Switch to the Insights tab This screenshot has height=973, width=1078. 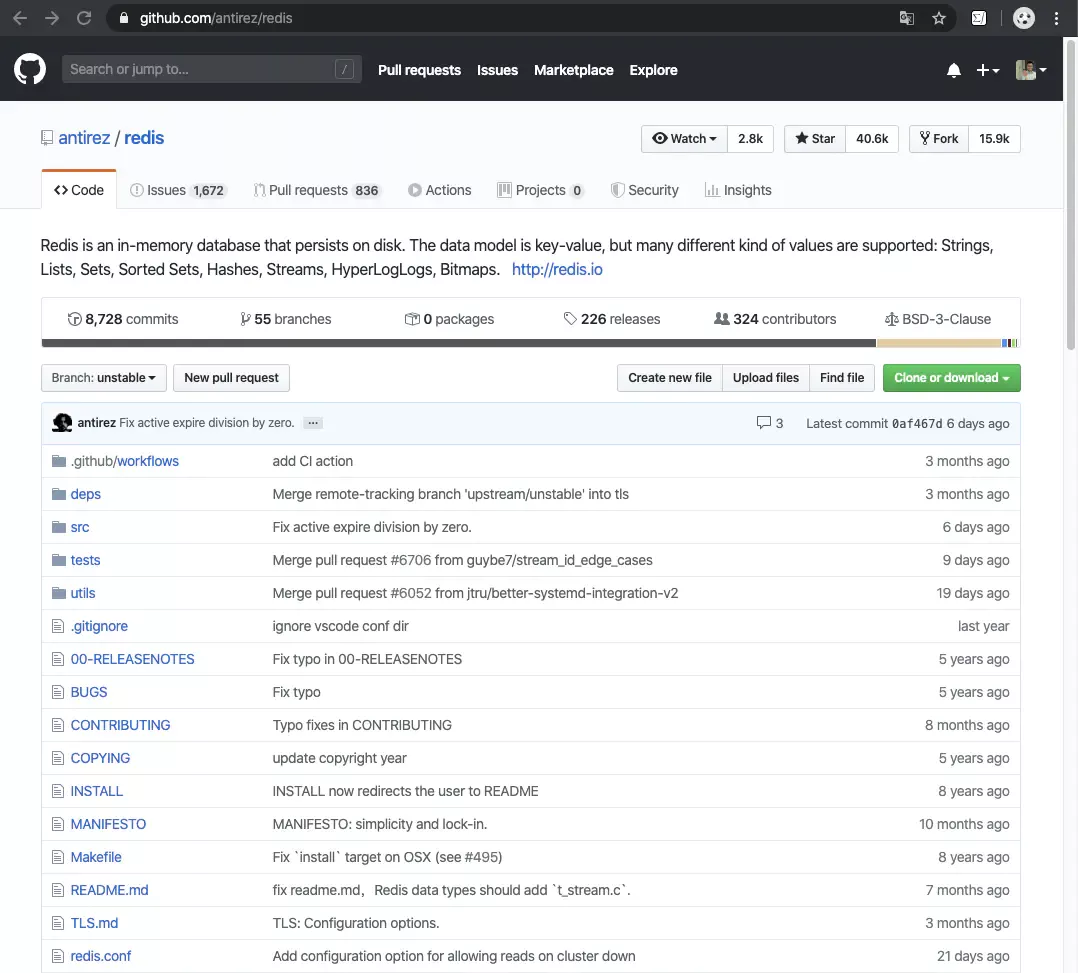738,190
